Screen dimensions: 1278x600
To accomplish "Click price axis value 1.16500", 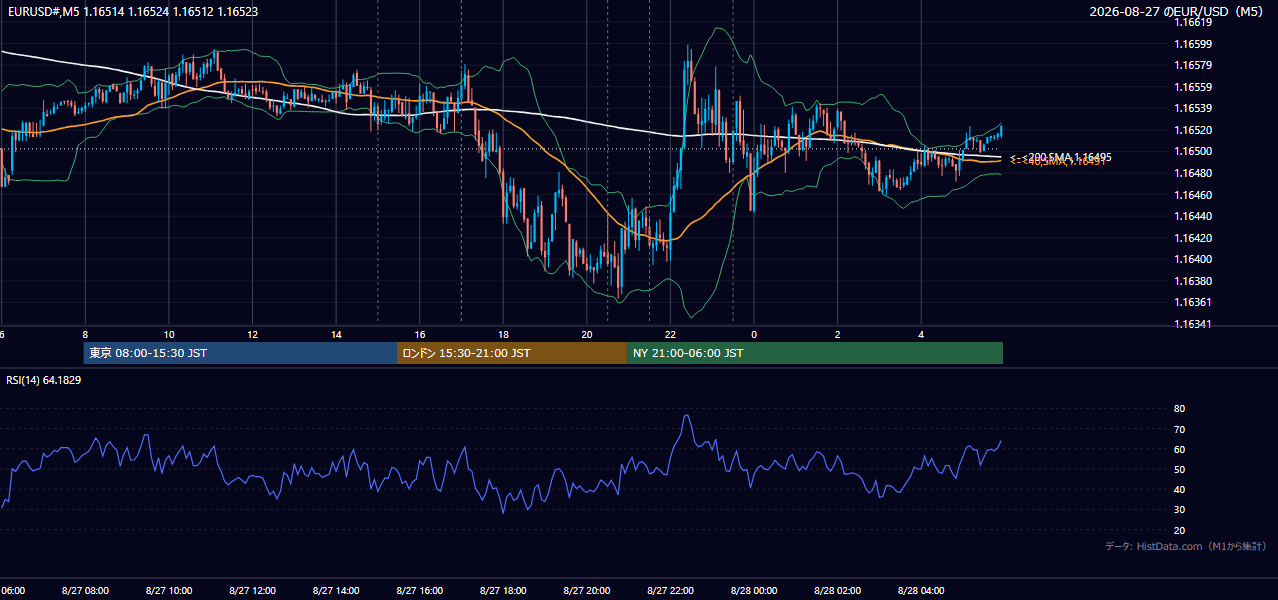I will (1192, 151).
